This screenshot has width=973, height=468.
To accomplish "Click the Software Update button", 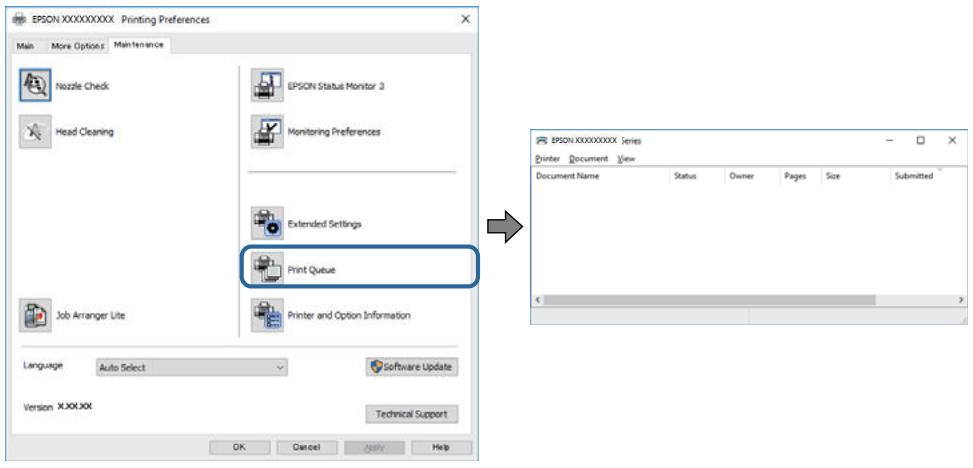I will 412,367.
